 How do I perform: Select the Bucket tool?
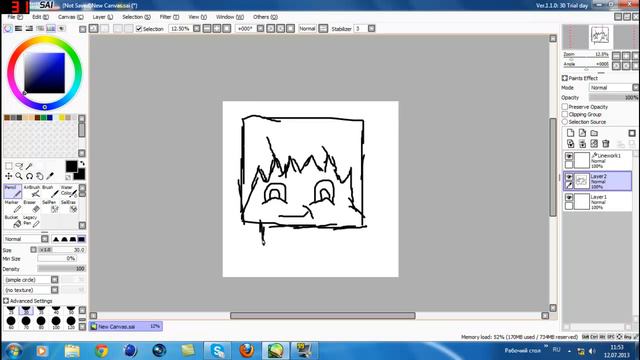(12, 222)
